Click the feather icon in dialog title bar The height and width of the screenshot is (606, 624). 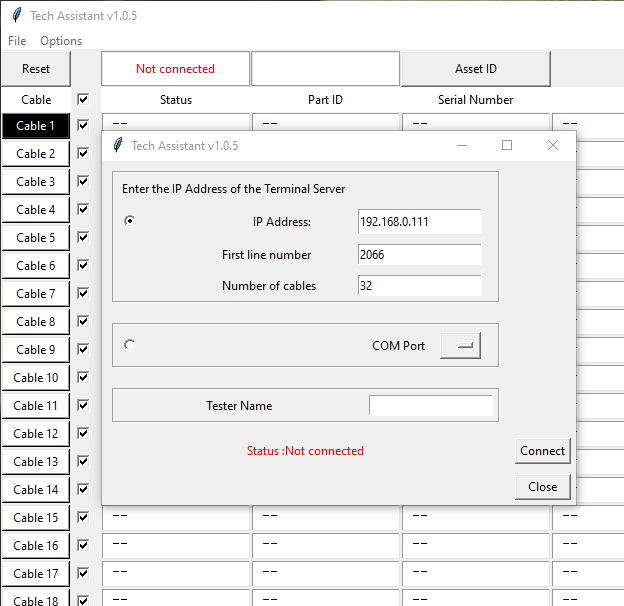[x=117, y=146]
